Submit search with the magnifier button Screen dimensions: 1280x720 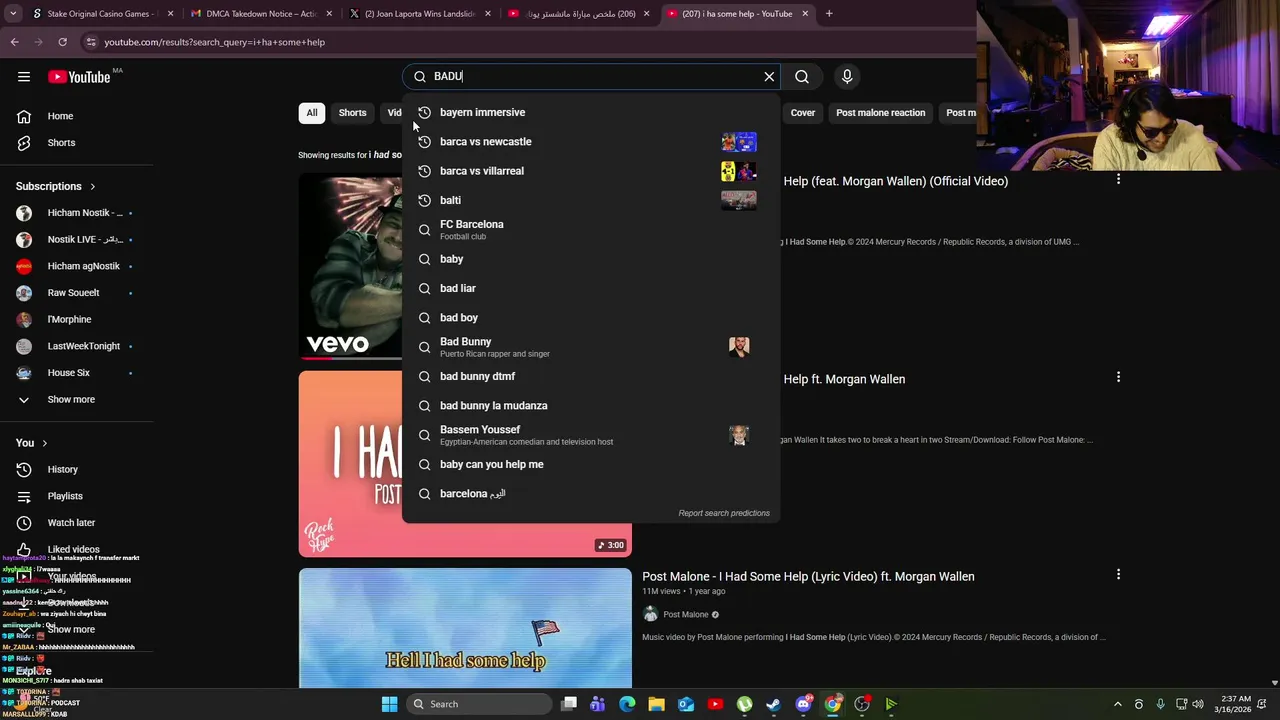click(802, 76)
